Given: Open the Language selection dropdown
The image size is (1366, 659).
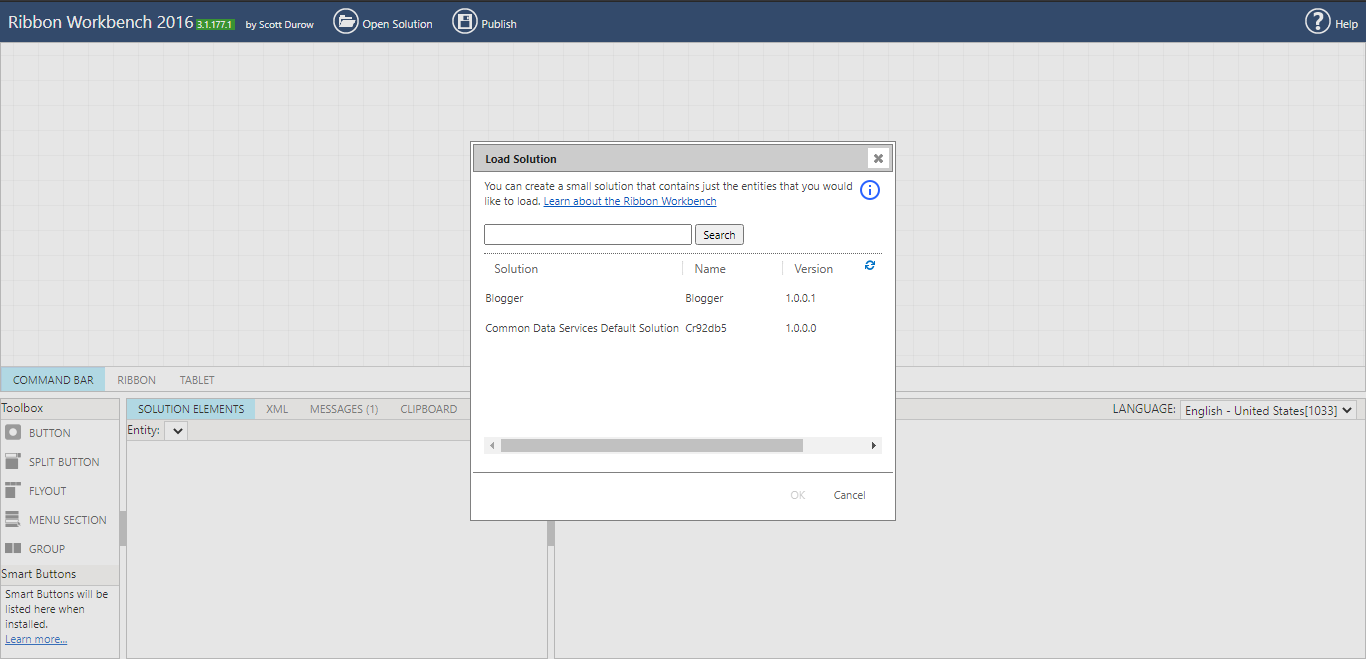Looking at the screenshot, I should point(1267,409).
